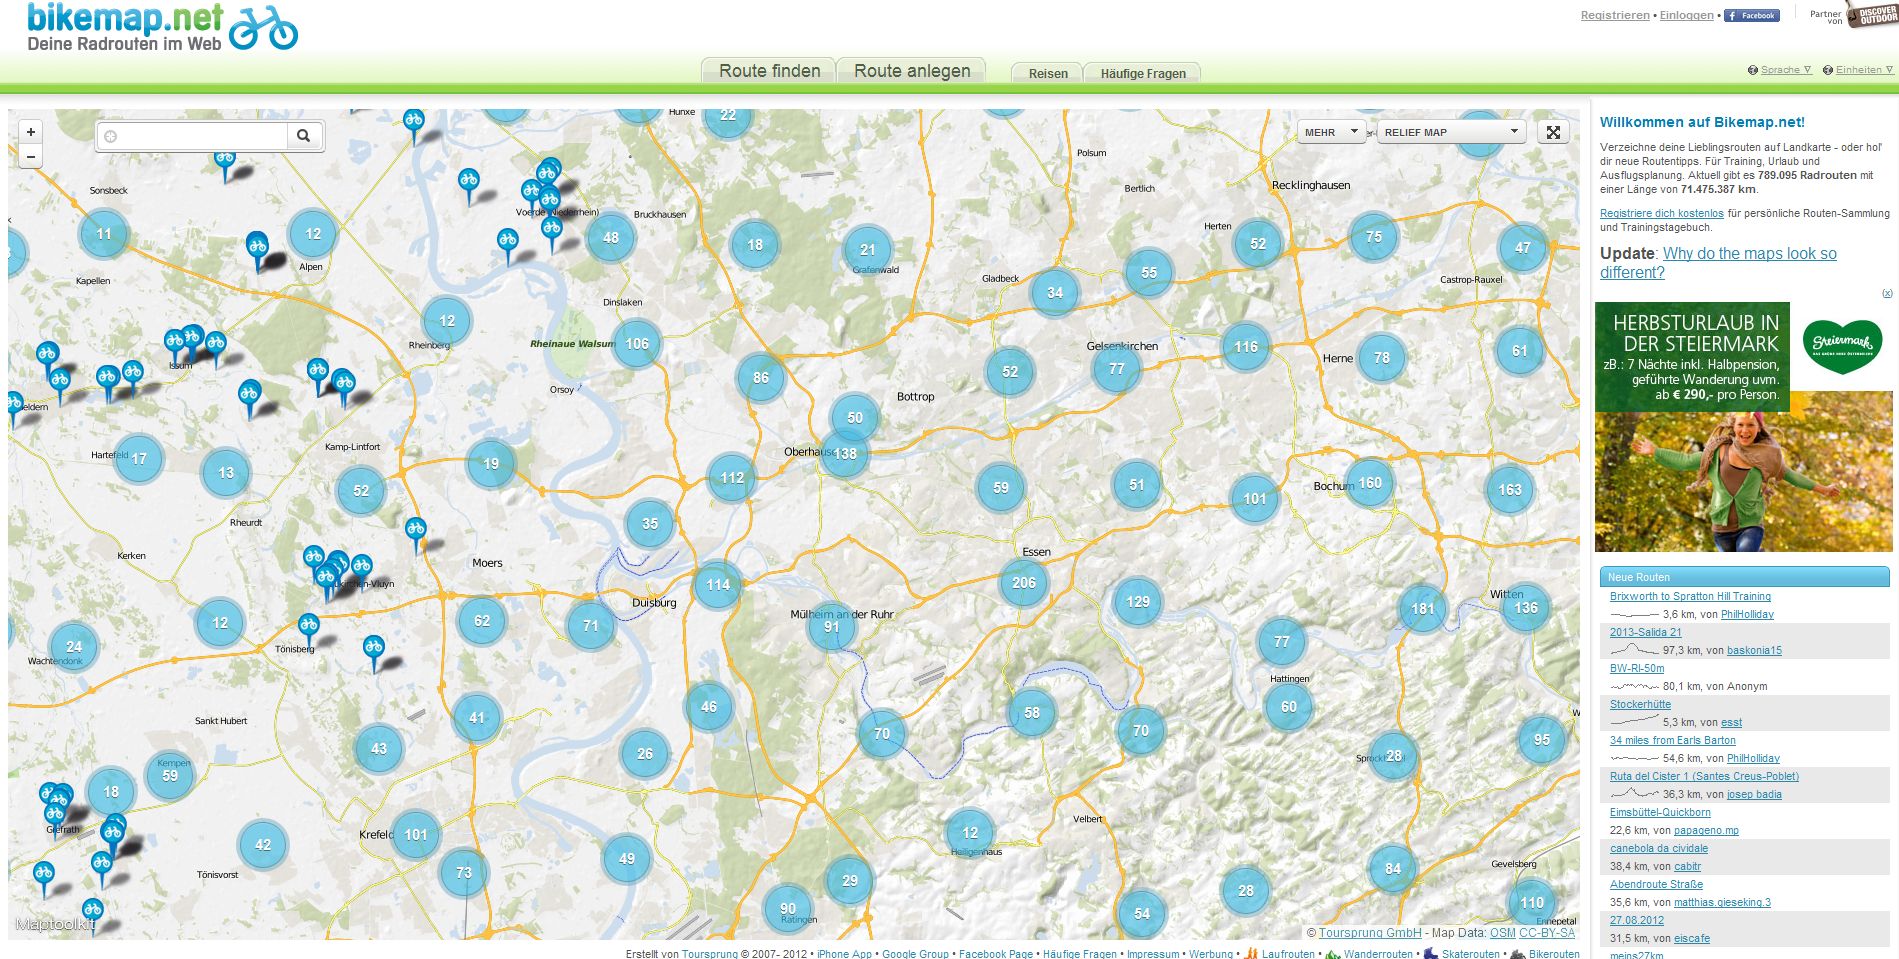Expand the MEHR dropdown on the map
Image resolution: width=1899 pixels, height=959 pixels.
1331,132
